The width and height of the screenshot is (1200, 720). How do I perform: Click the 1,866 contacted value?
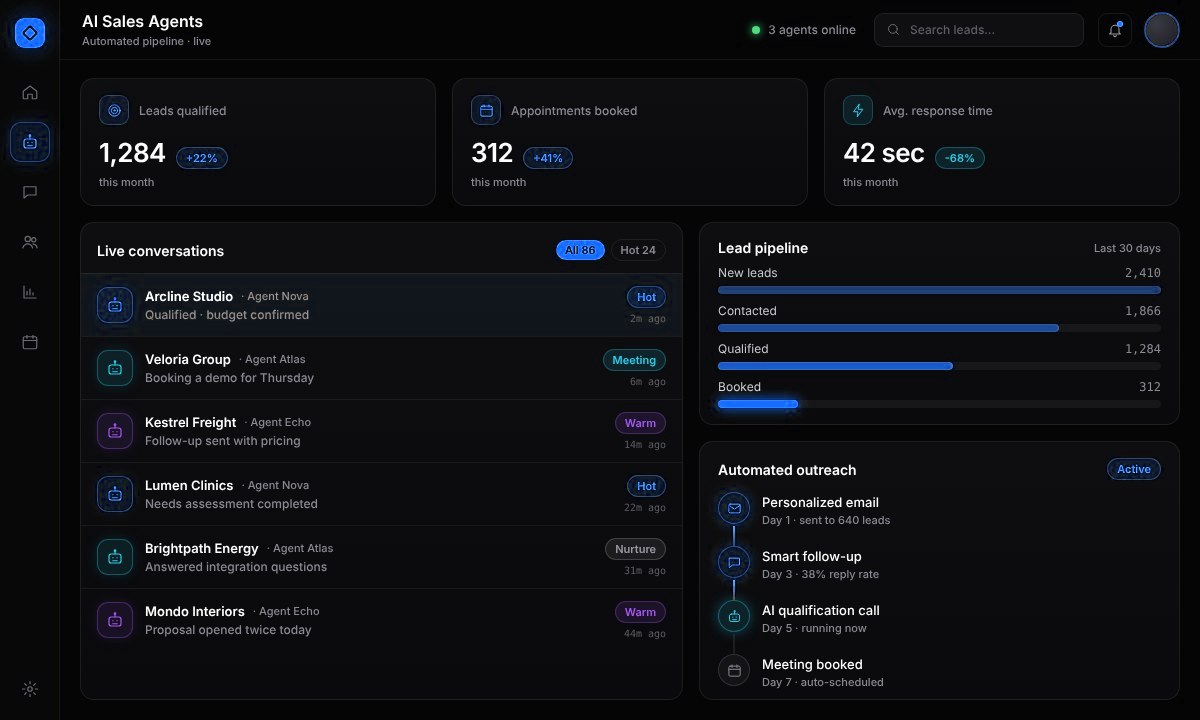1143,310
